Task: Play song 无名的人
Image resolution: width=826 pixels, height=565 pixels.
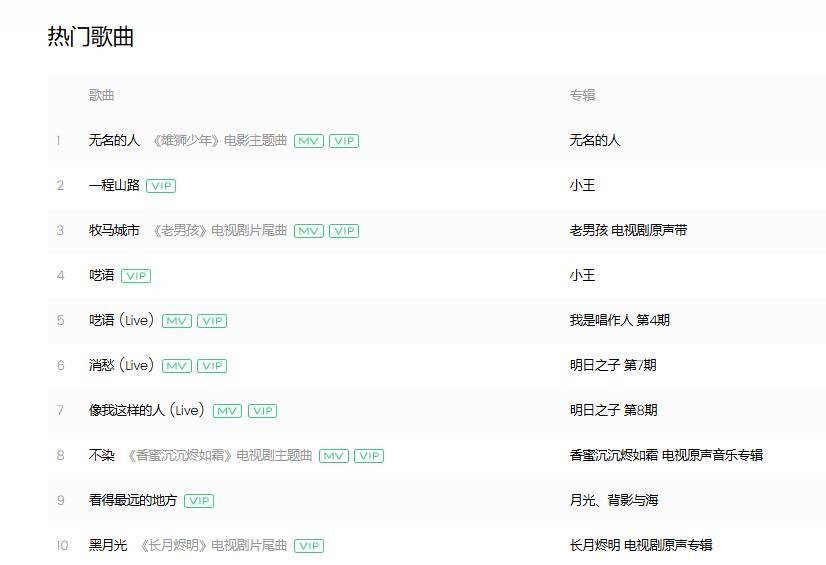Action: [x=114, y=140]
